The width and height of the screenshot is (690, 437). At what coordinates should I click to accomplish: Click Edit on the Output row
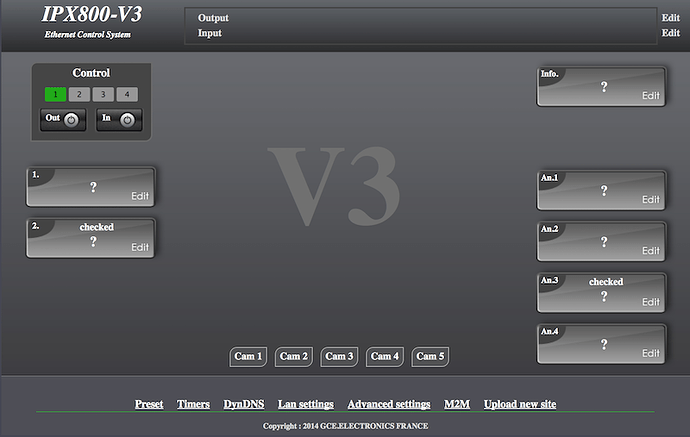click(x=671, y=18)
